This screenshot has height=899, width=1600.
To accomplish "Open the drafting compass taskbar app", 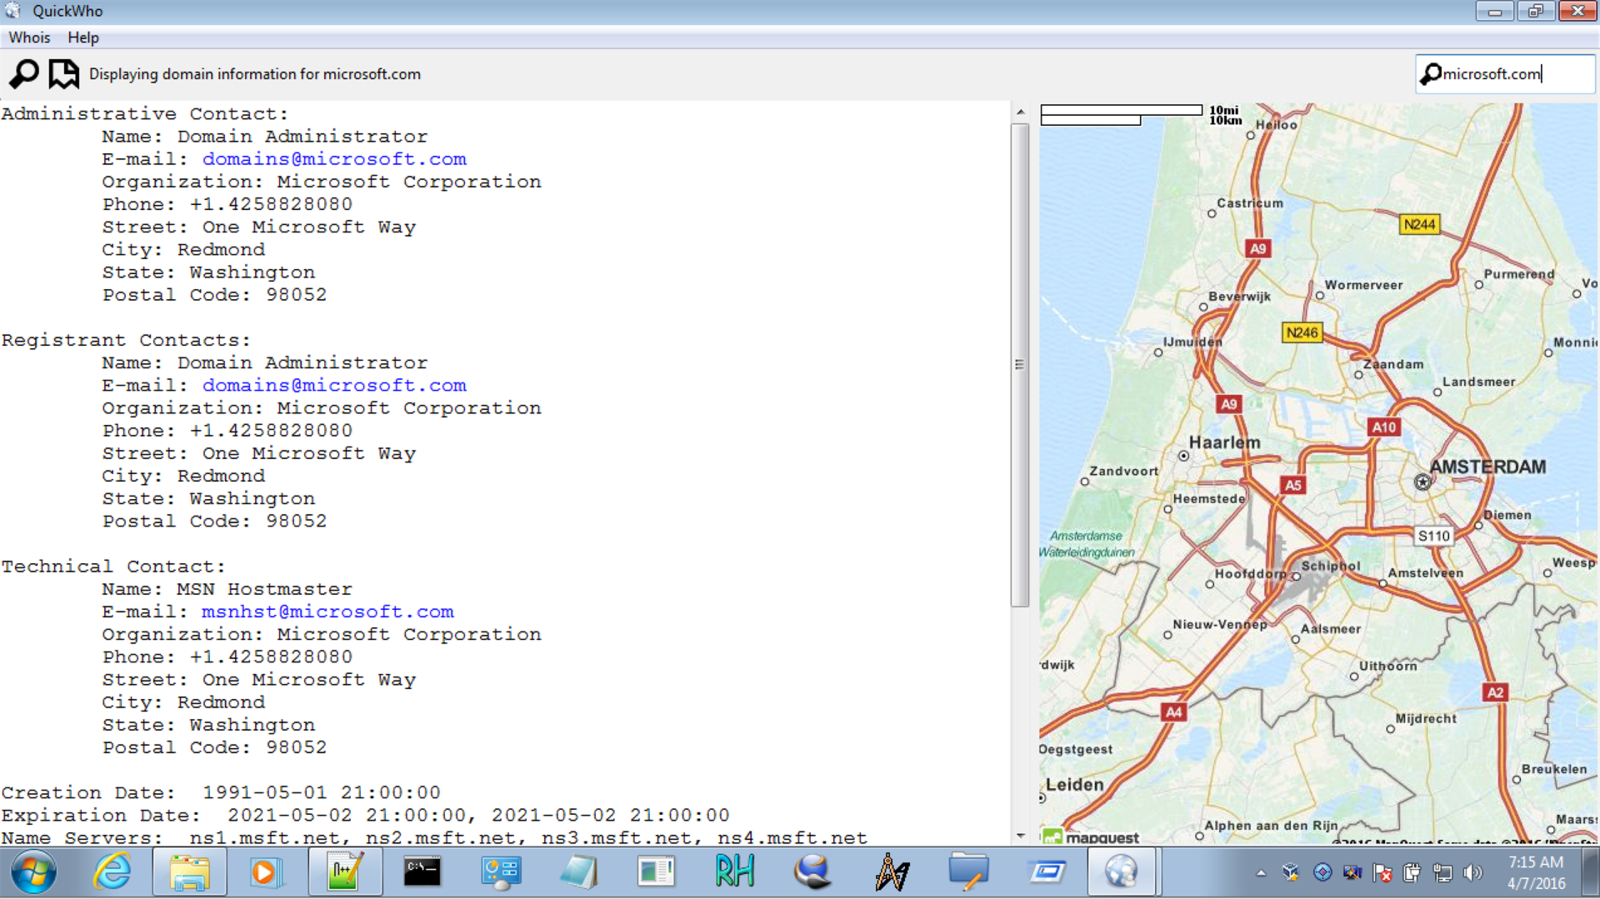I will 891,872.
